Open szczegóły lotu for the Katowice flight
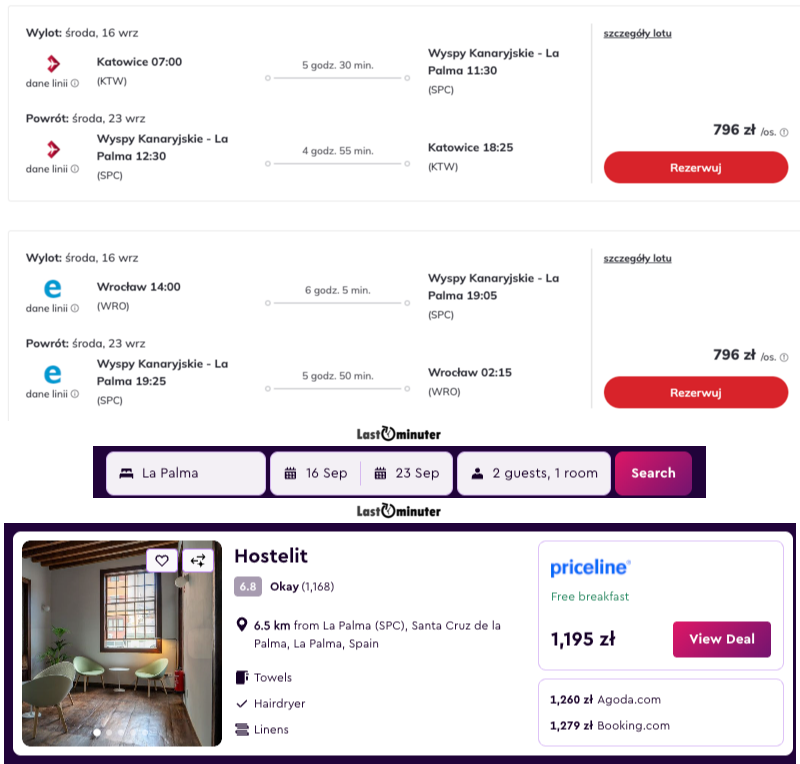Image resolution: width=800 pixels, height=764 pixels. tap(637, 34)
